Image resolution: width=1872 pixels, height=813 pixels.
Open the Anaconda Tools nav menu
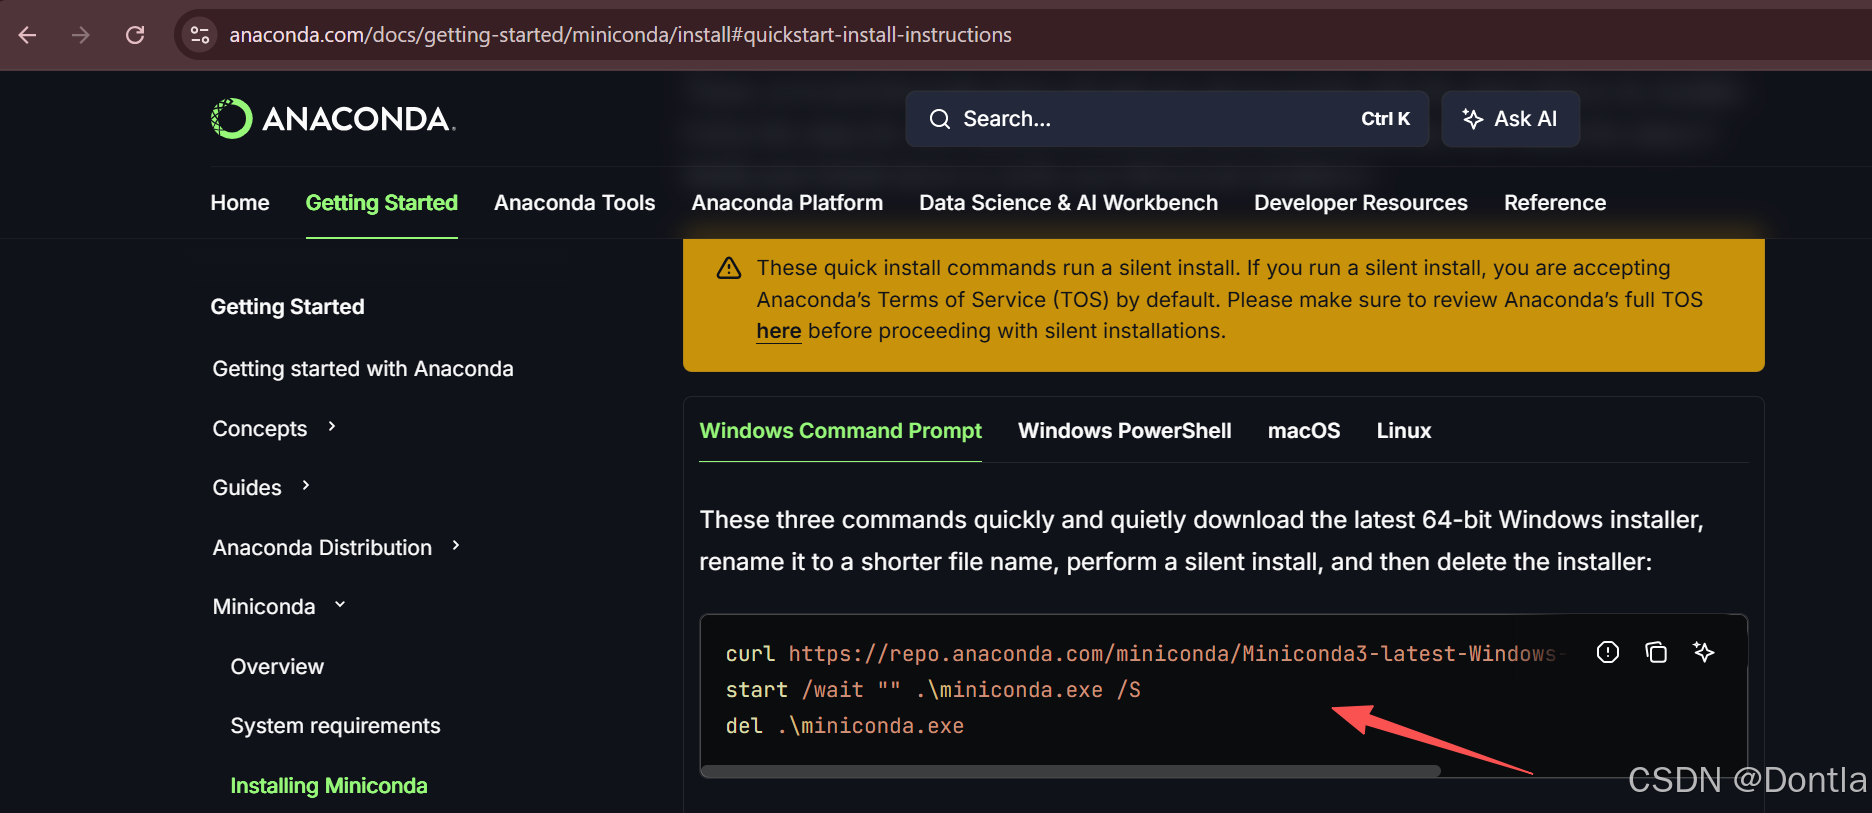point(575,203)
